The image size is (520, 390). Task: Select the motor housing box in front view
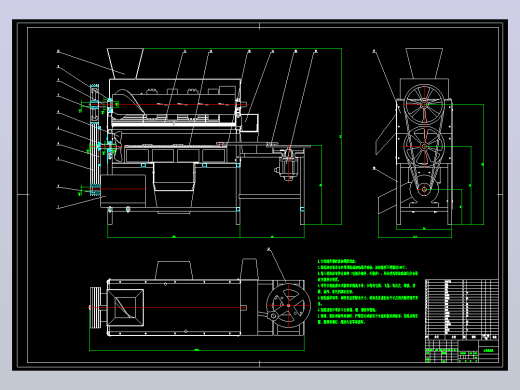123,191
